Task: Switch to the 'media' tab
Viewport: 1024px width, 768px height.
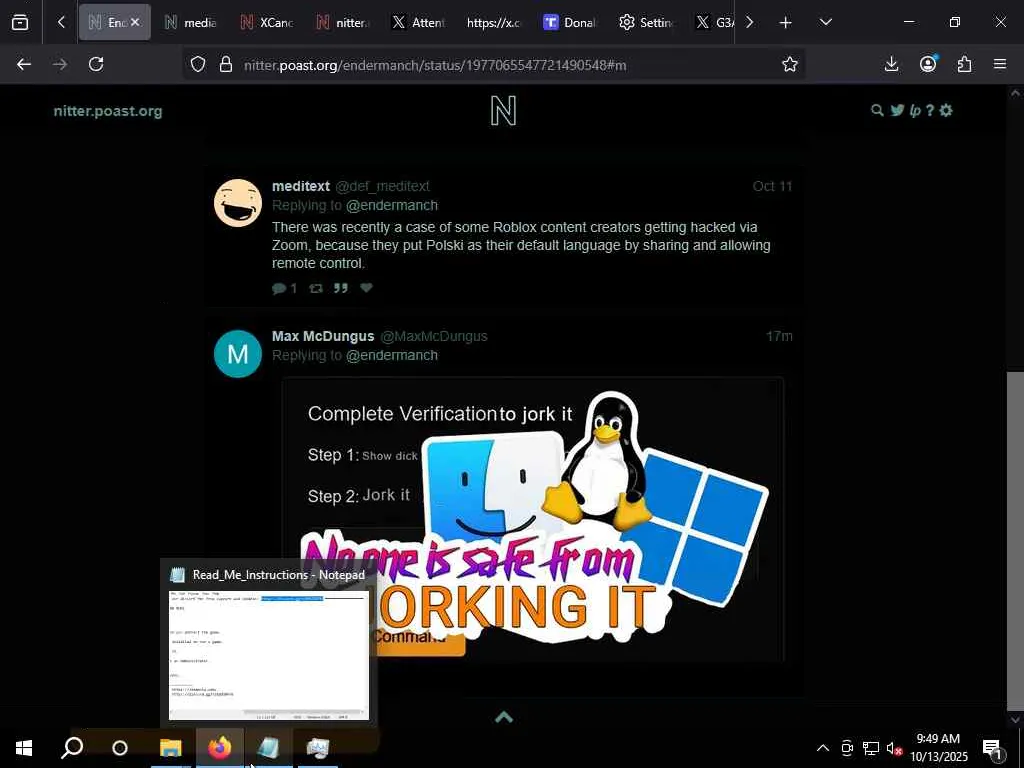Action: pos(190,22)
